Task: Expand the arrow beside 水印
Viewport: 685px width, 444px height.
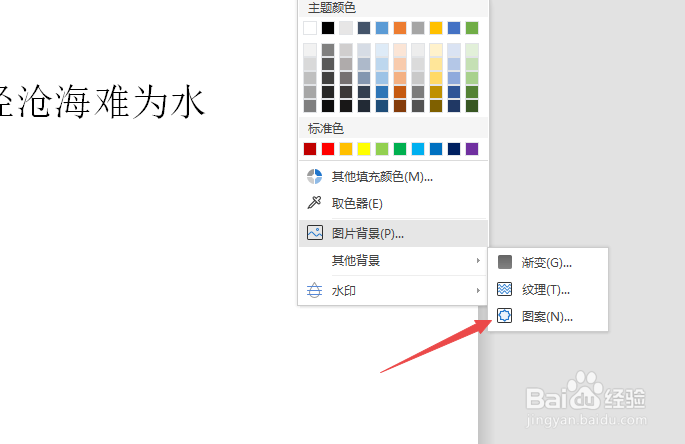Action: pos(478,290)
